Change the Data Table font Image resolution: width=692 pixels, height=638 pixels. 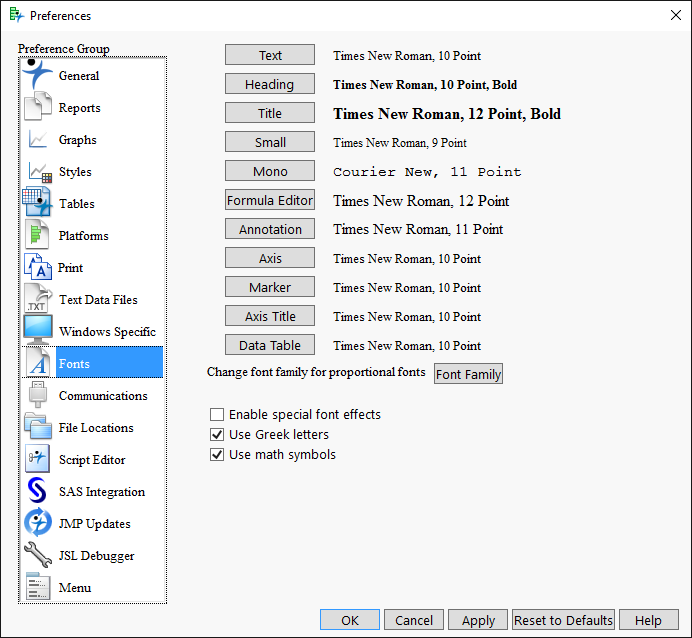[x=270, y=345]
